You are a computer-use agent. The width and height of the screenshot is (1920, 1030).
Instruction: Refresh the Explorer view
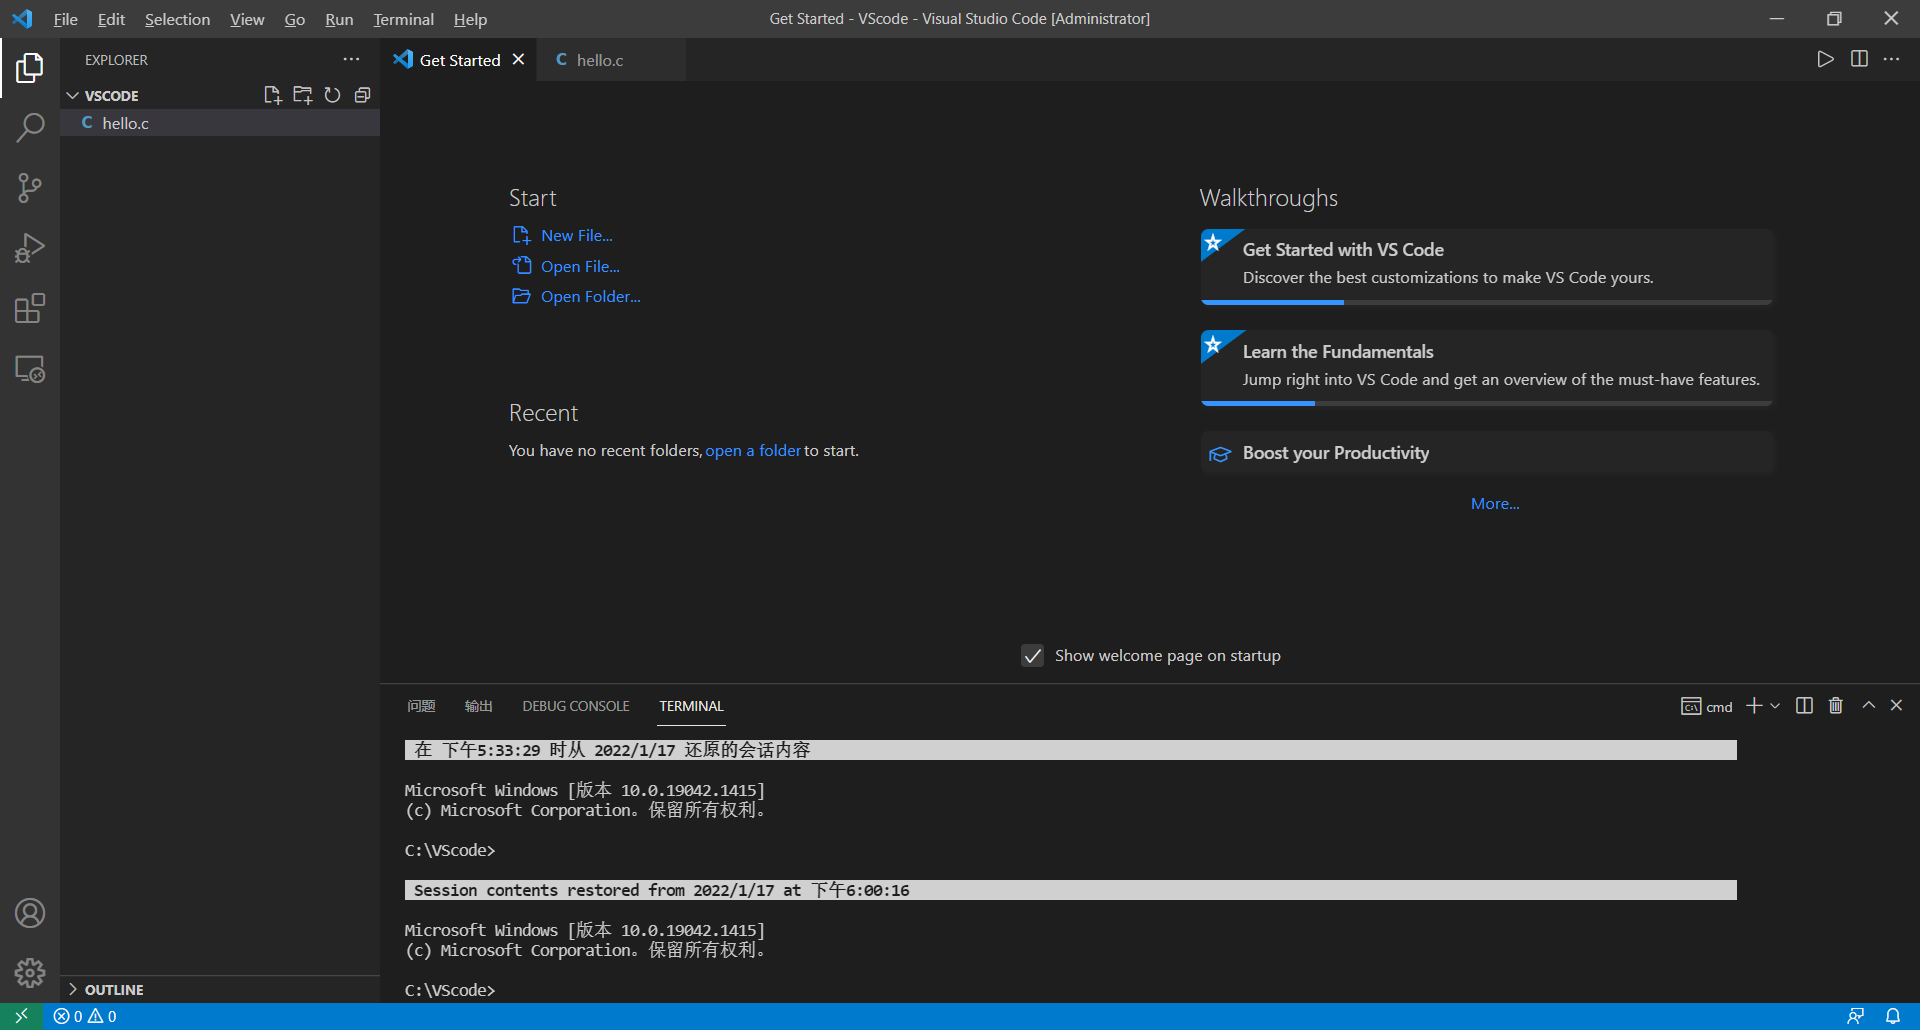[333, 95]
